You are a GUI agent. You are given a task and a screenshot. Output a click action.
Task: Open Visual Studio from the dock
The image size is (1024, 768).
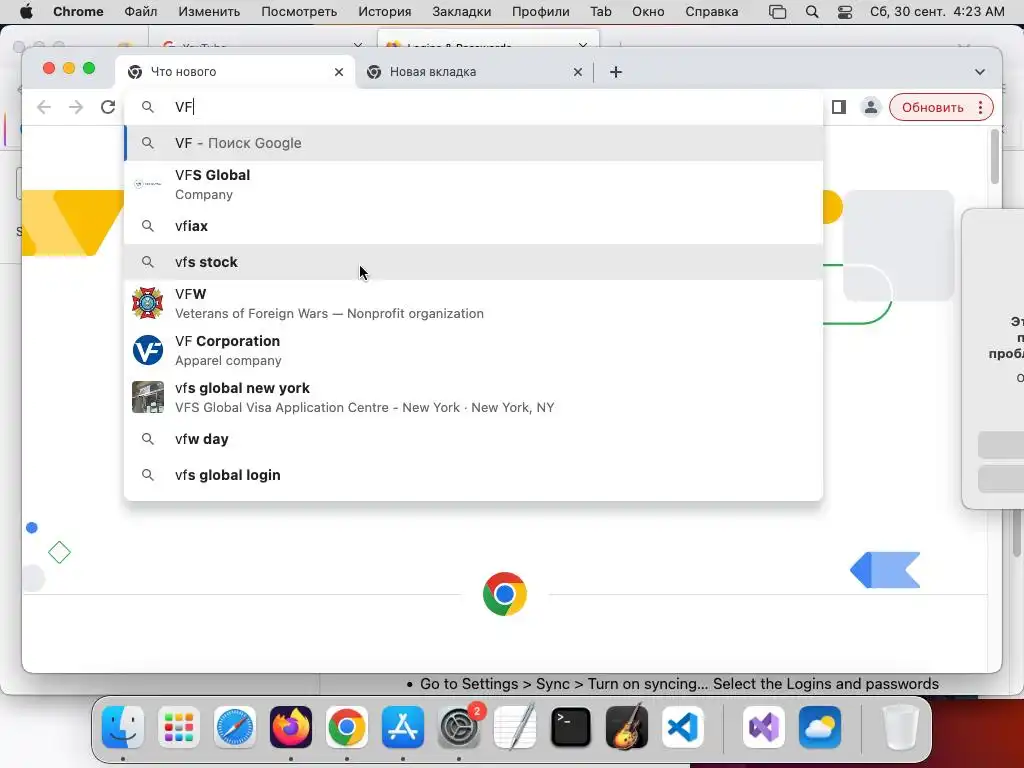pos(763,727)
